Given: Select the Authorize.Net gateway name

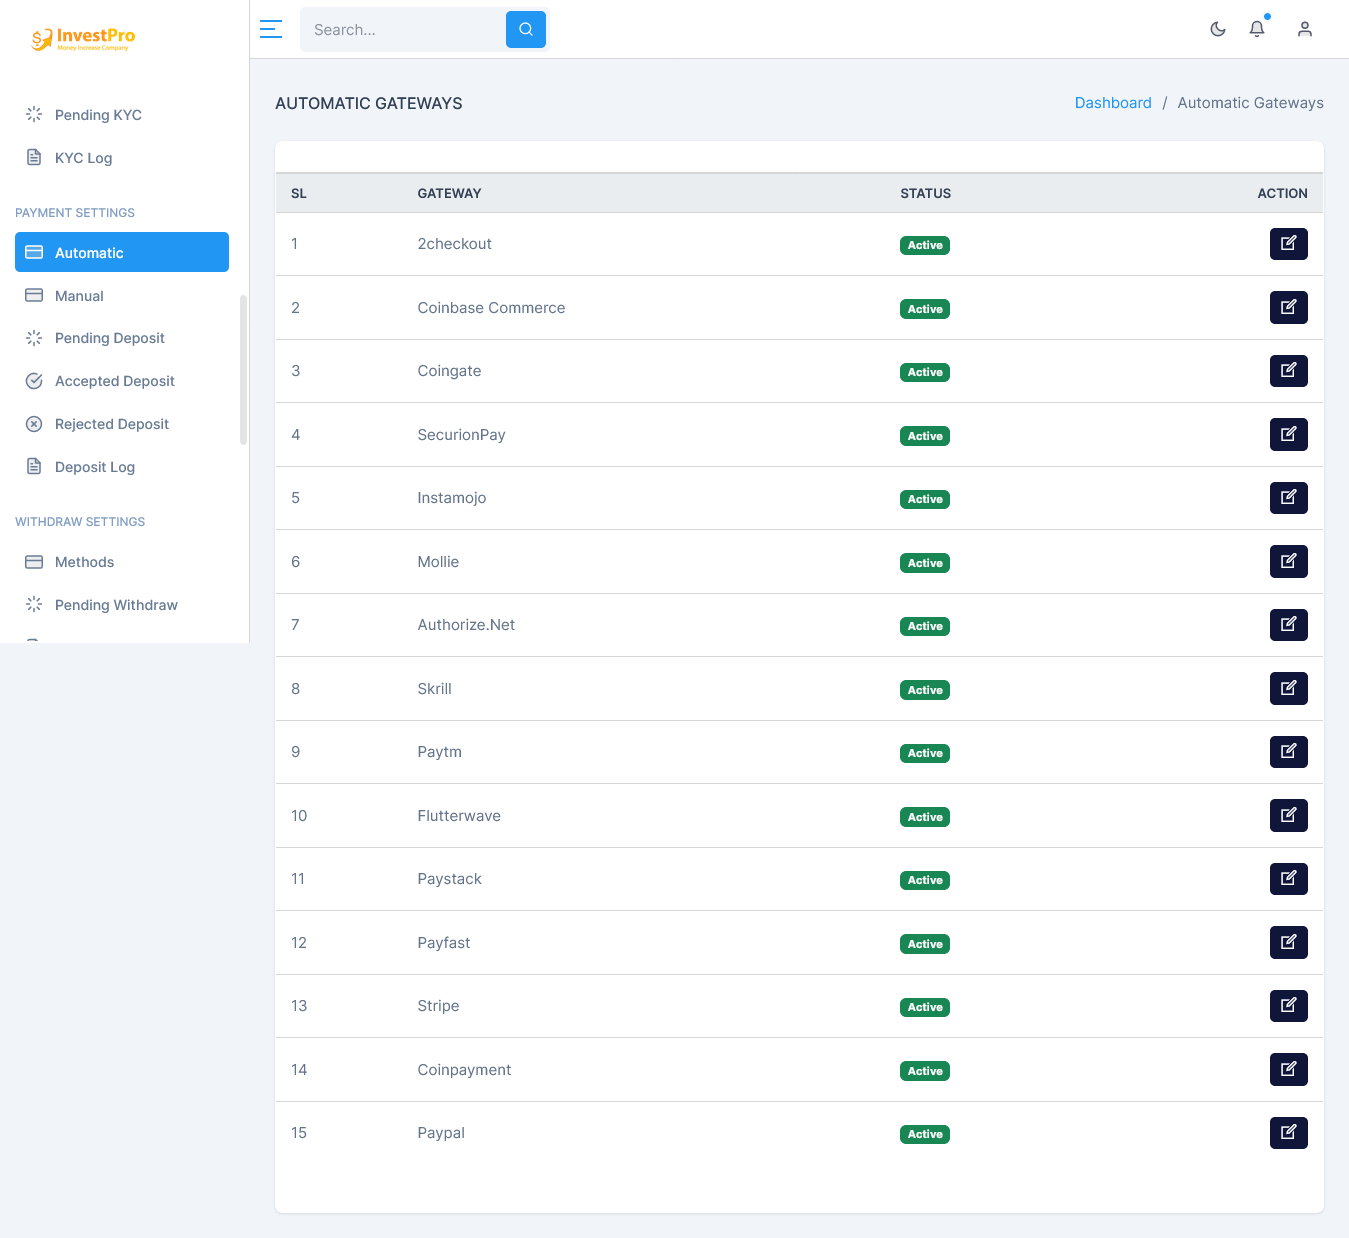Looking at the screenshot, I should (x=466, y=625).
